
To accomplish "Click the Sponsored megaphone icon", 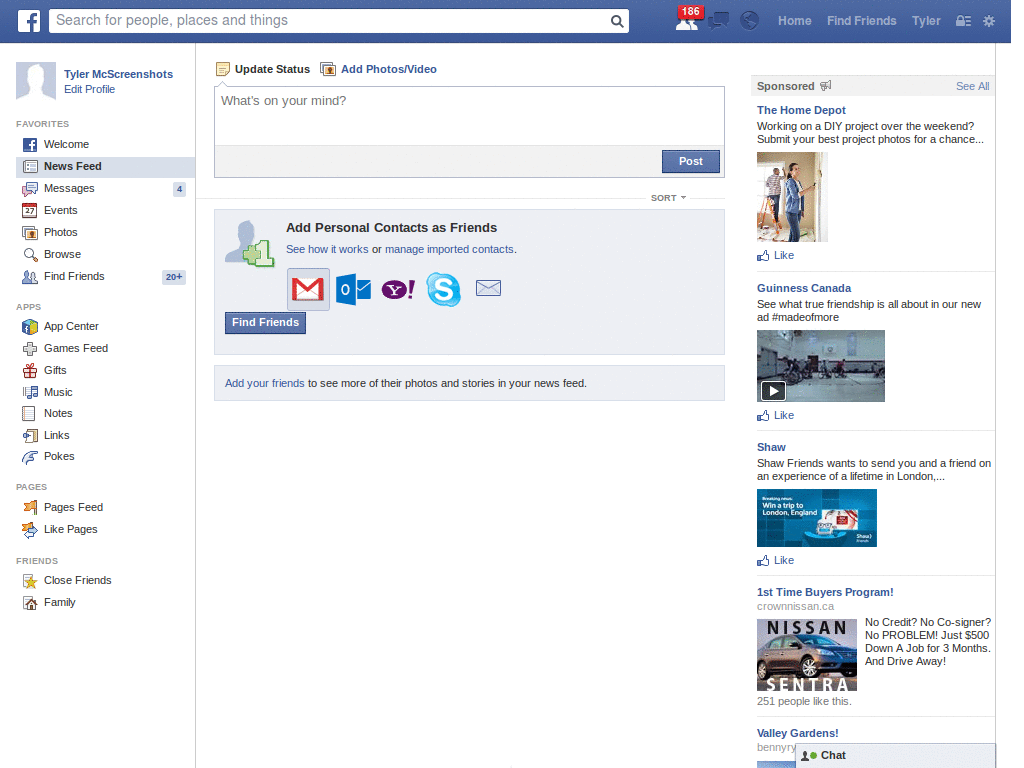I will (x=825, y=86).
